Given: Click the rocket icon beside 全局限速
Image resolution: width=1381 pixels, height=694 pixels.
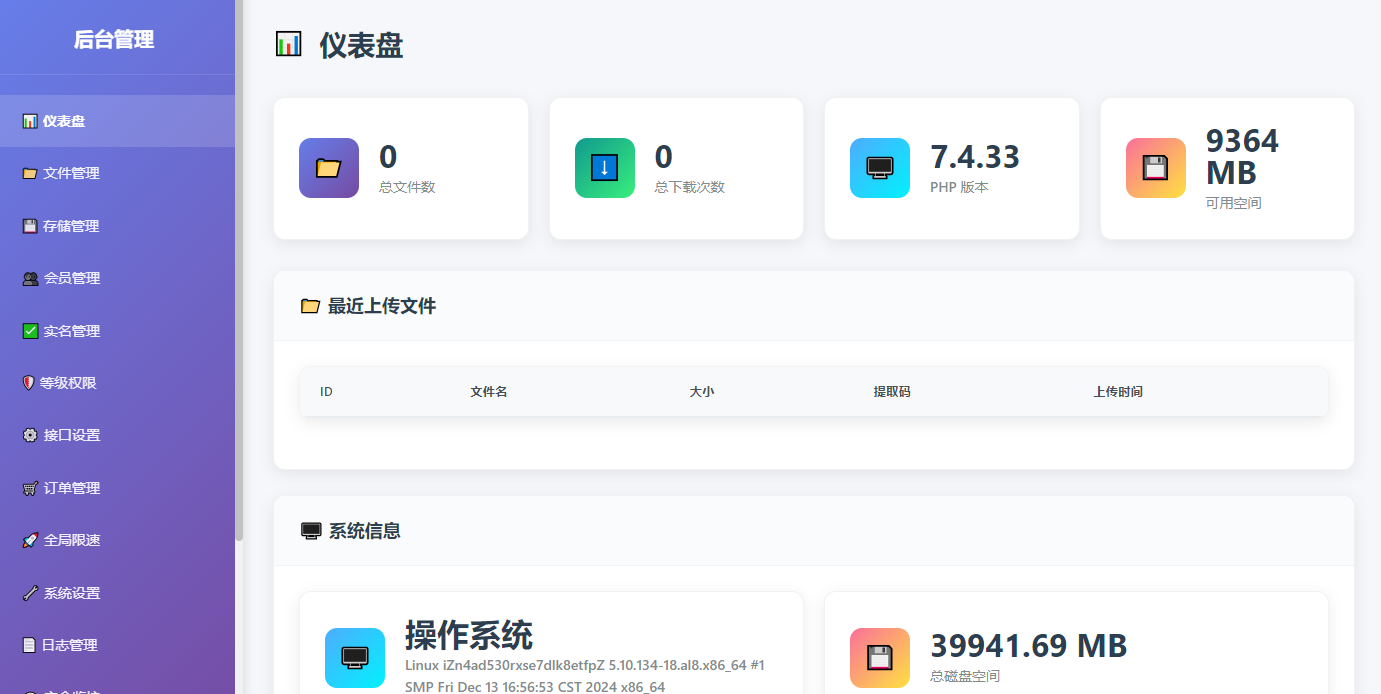Looking at the screenshot, I should 30,540.
